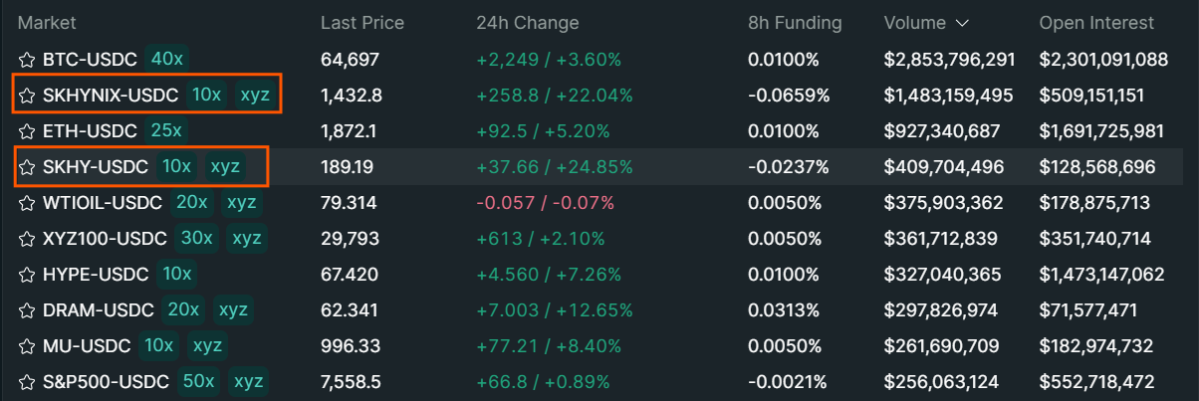Sort table by 24h Change column

[x=527, y=23]
